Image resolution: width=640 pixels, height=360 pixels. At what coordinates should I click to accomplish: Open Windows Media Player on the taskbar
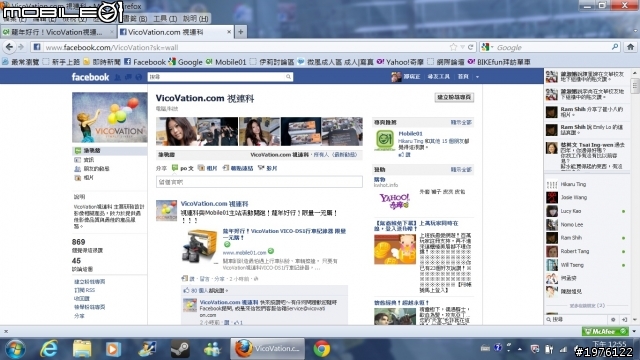(x=113, y=349)
